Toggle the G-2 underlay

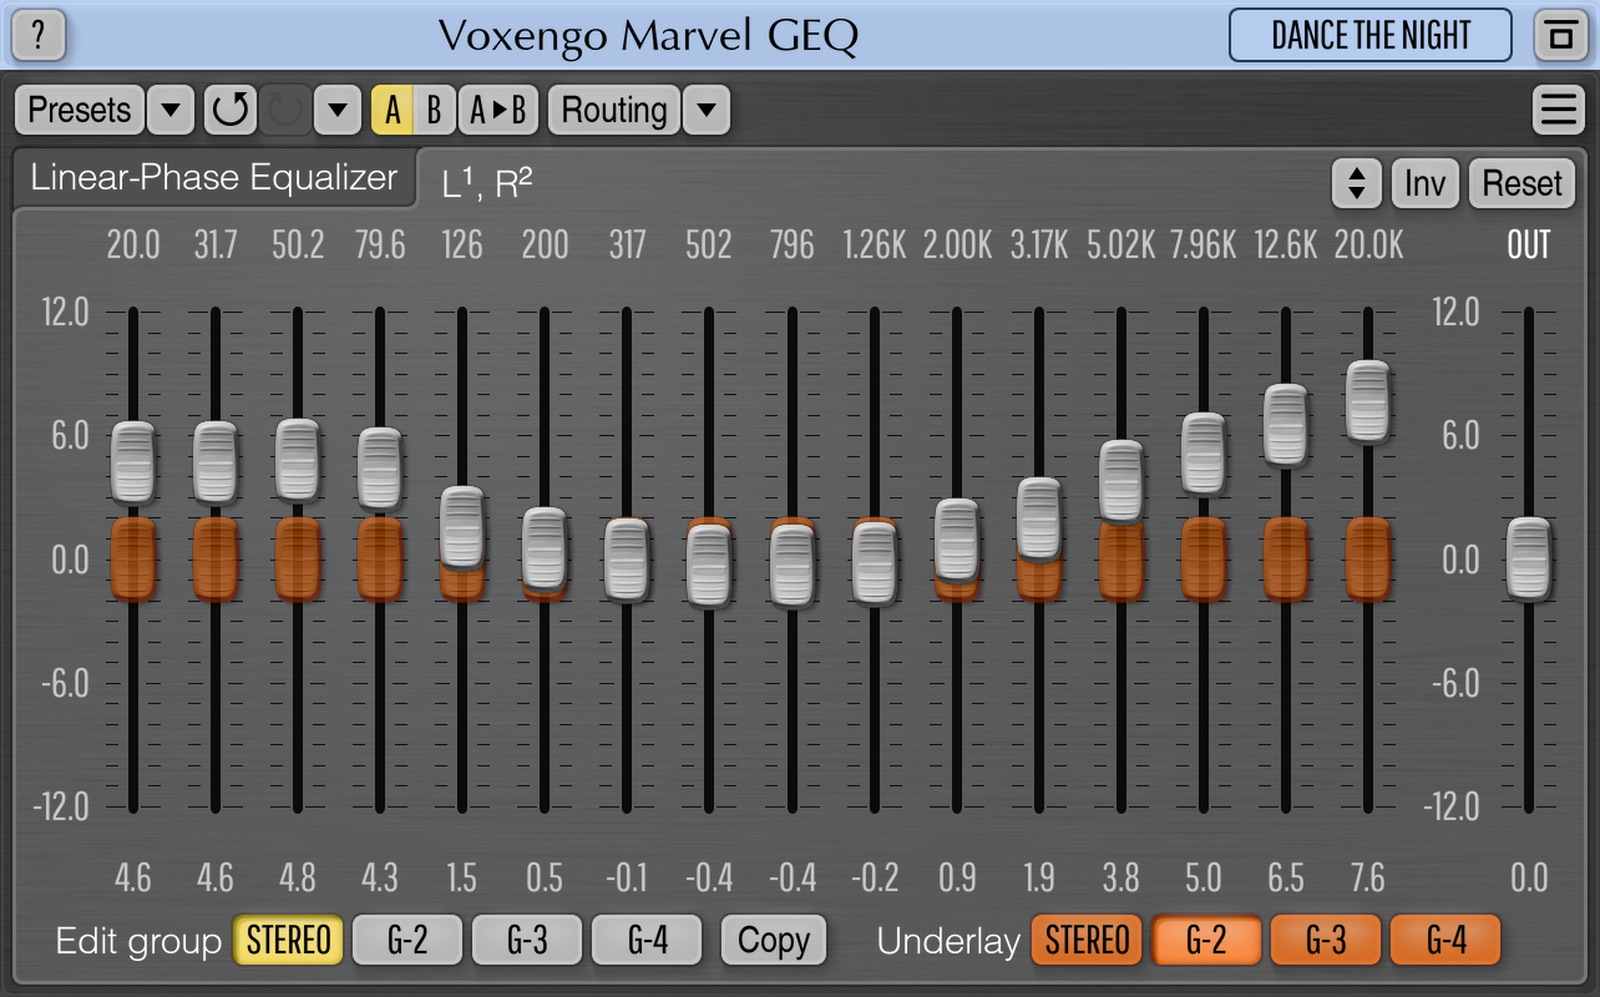pyautogui.click(x=1205, y=940)
